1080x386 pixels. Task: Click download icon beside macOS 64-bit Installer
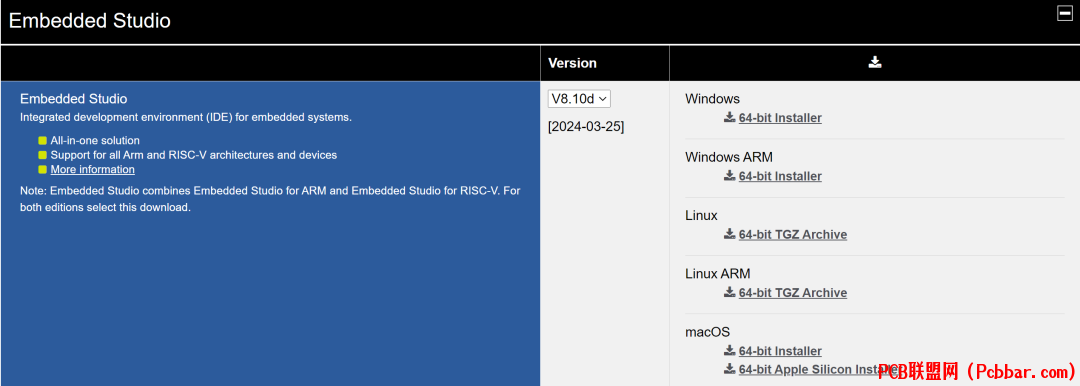click(x=729, y=351)
